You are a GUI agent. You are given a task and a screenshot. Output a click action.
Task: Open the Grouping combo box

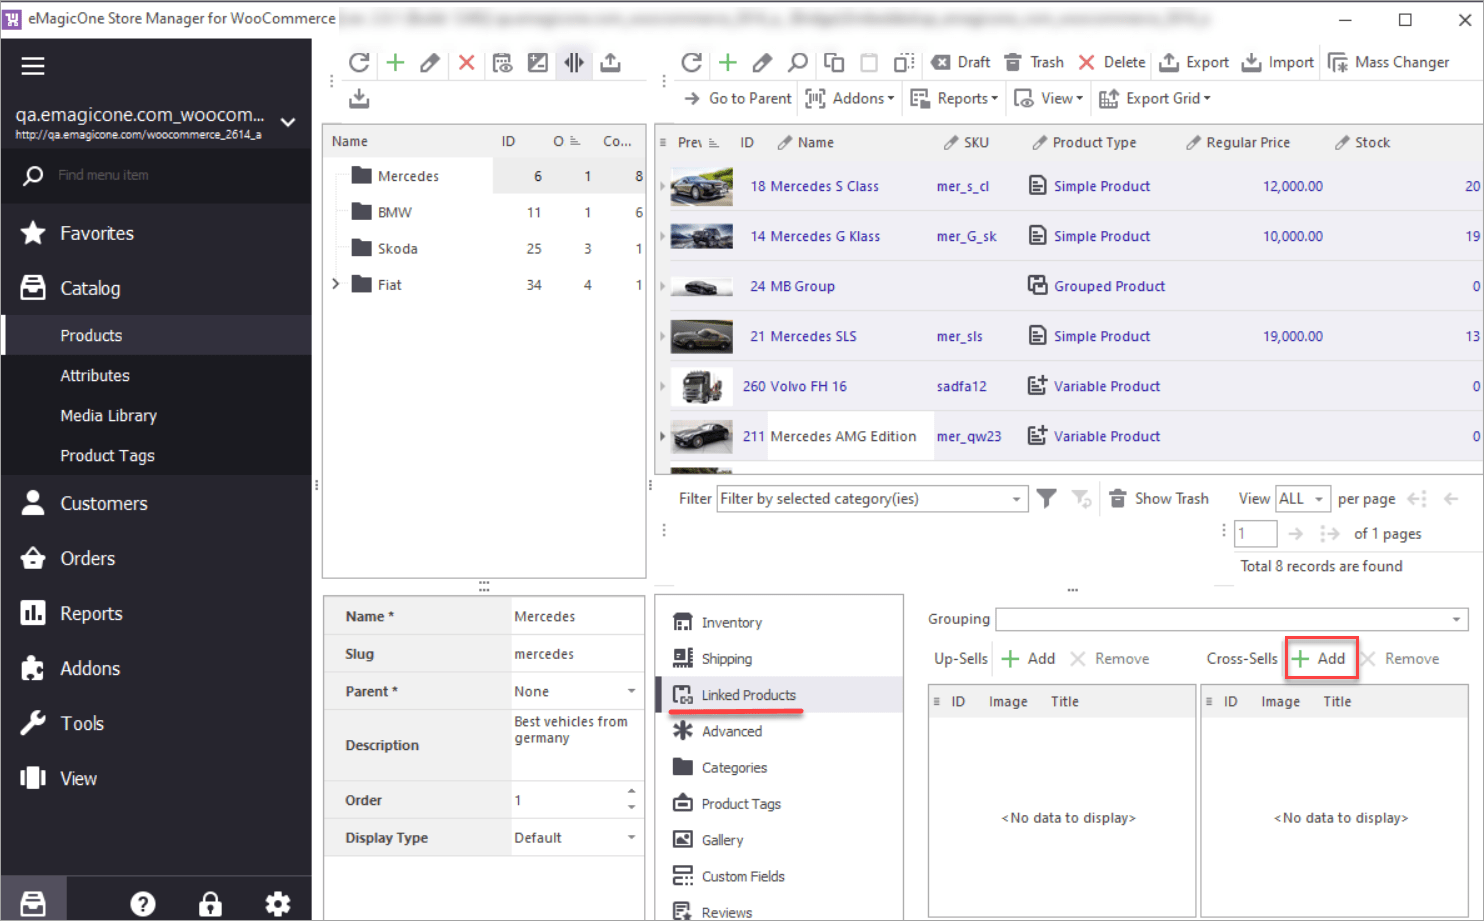point(1456,620)
